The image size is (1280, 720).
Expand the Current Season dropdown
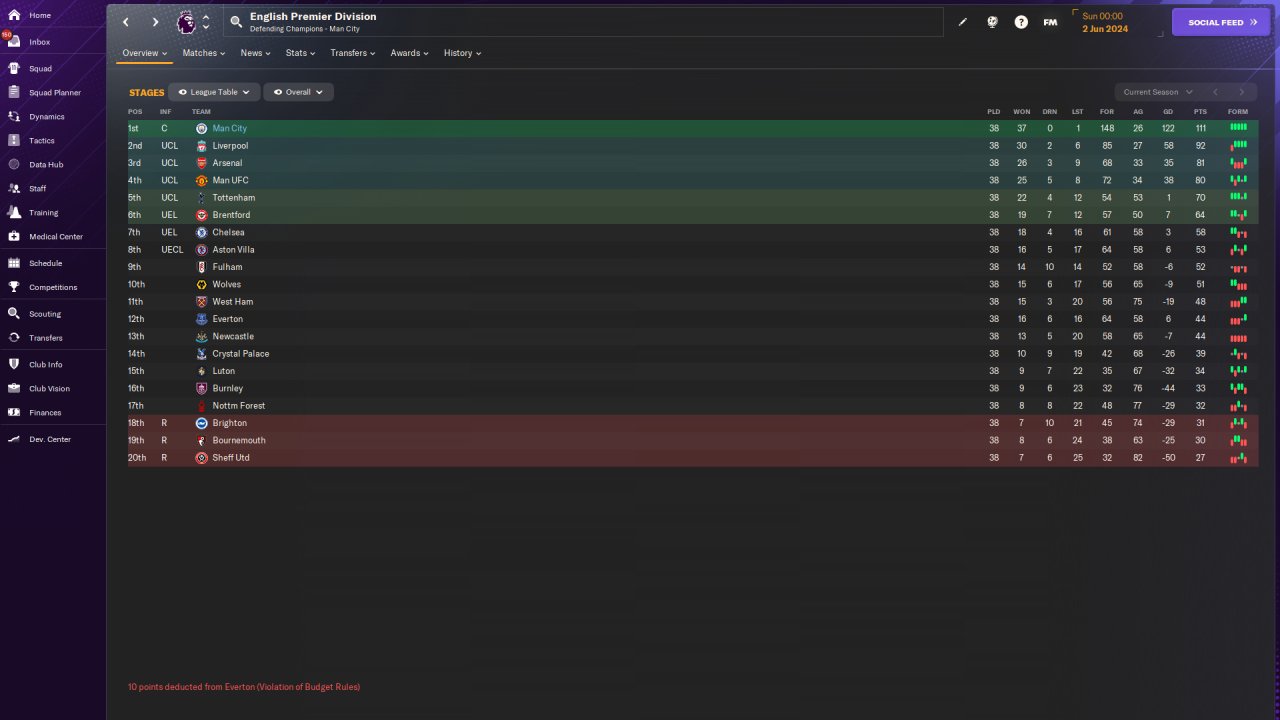1157,92
